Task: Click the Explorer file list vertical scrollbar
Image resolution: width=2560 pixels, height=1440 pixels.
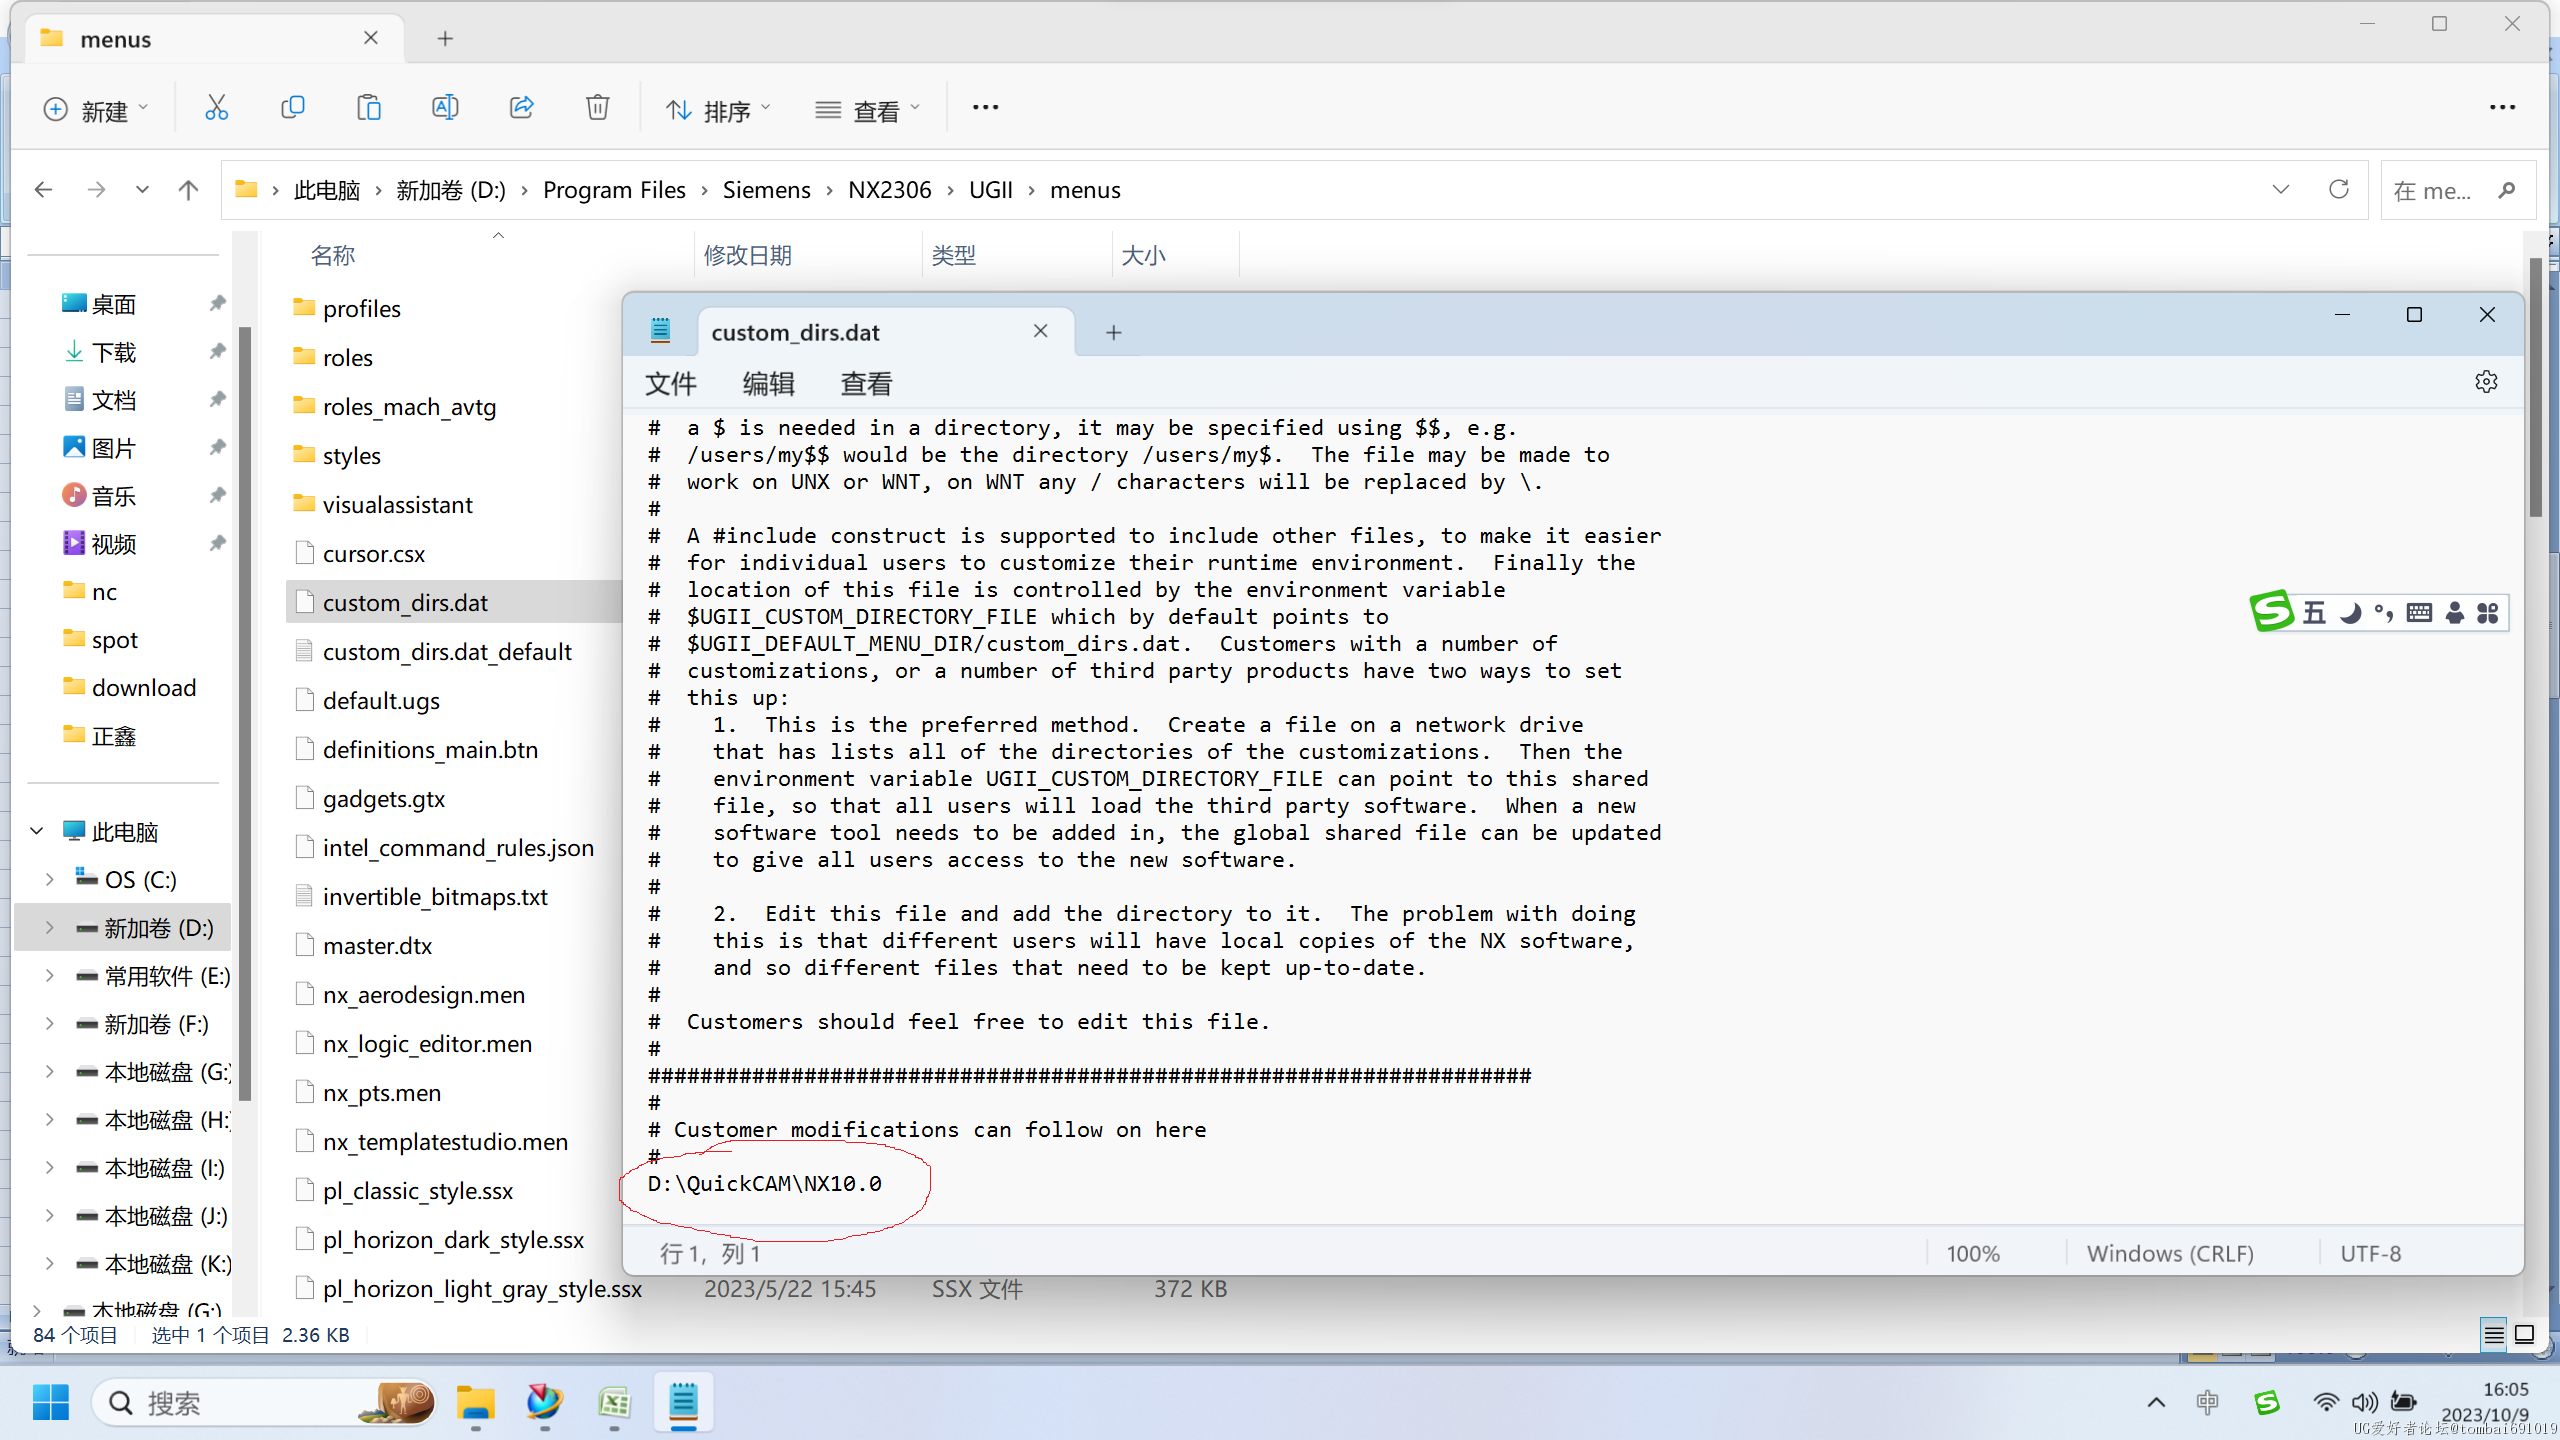Action: 2536,390
